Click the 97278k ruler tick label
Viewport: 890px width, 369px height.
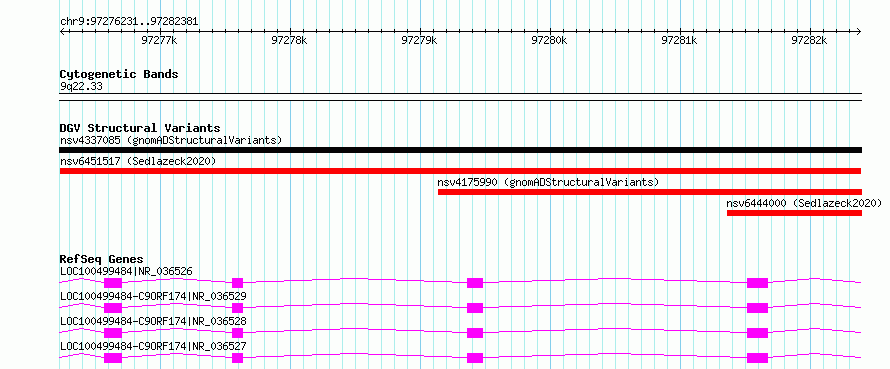click(289, 40)
